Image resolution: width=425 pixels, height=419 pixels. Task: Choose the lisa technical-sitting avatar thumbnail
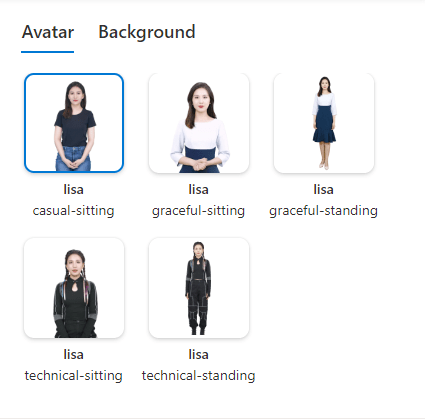click(x=74, y=288)
